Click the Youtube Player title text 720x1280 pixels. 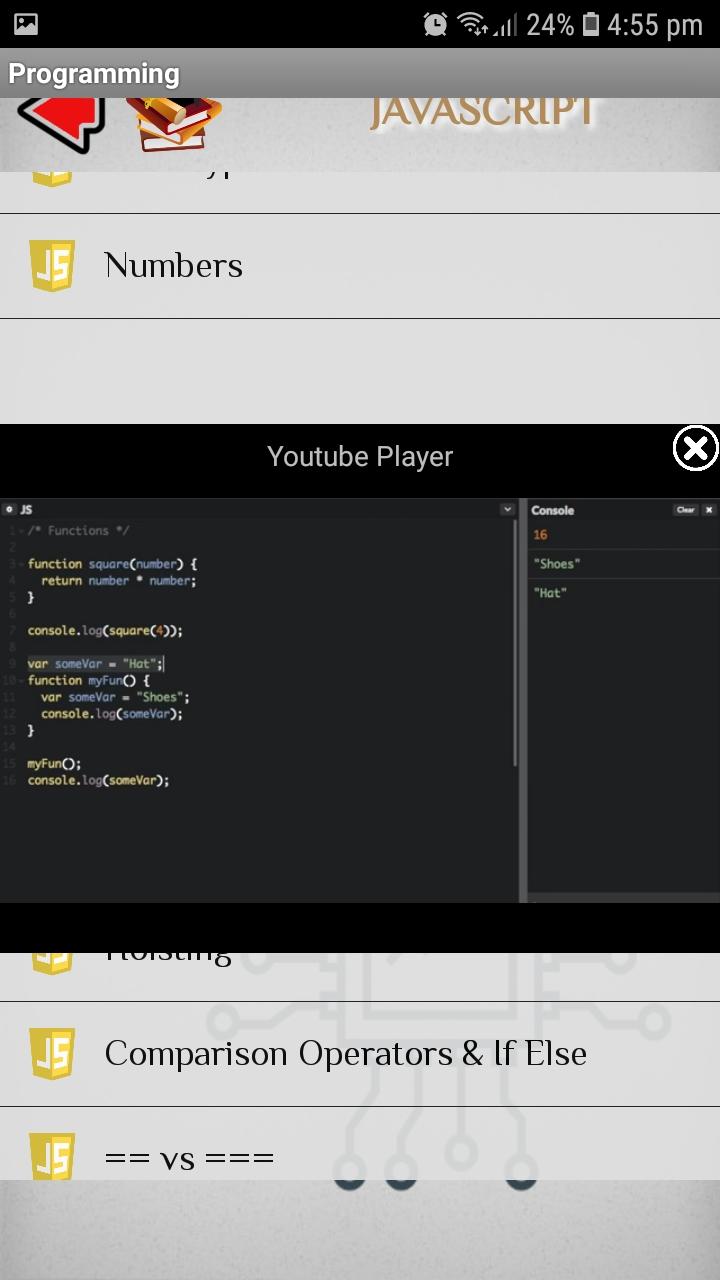click(360, 457)
